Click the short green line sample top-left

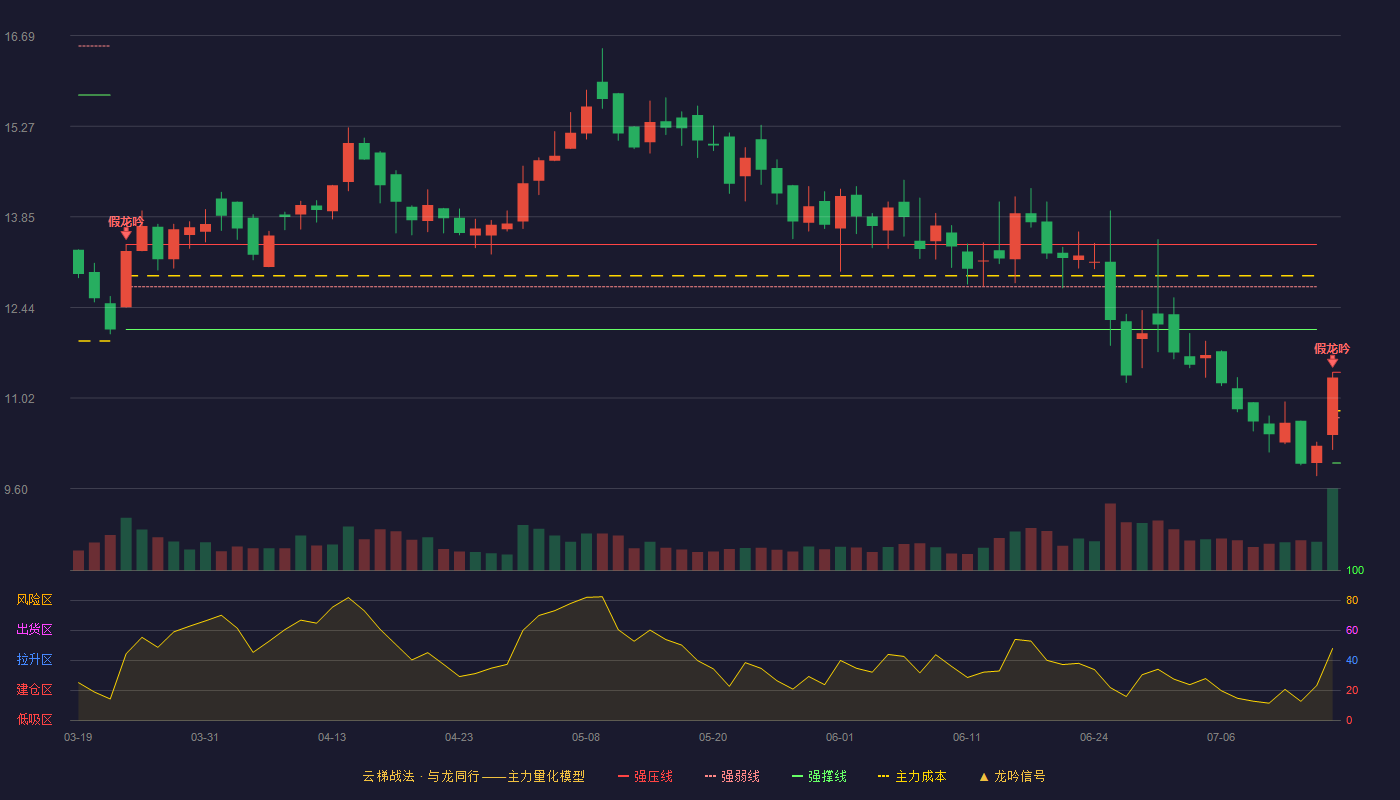click(x=94, y=95)
